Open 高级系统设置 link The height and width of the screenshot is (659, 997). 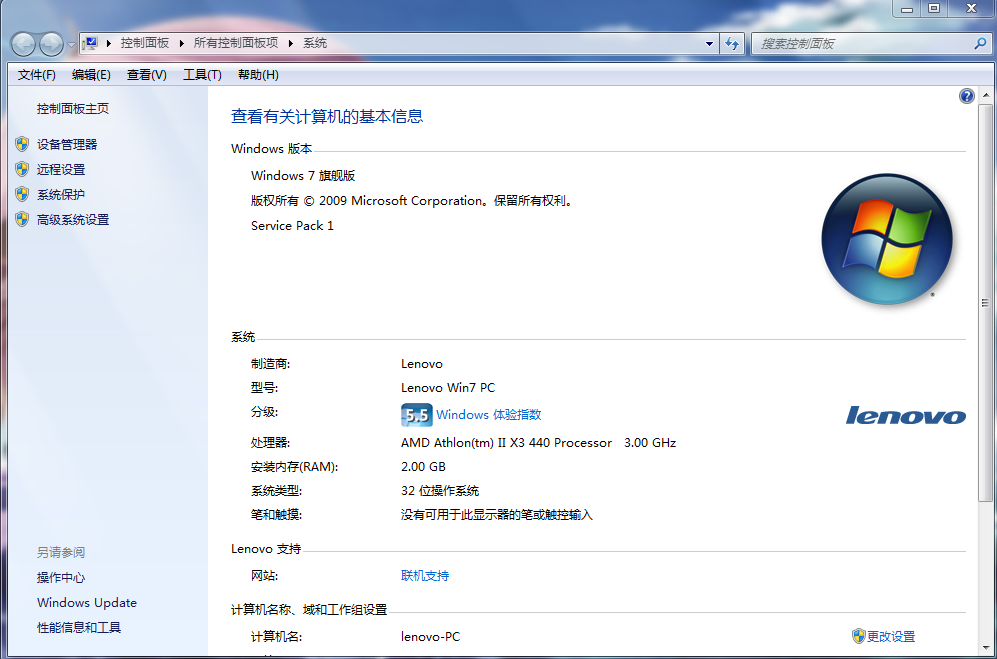click(73, 220)
